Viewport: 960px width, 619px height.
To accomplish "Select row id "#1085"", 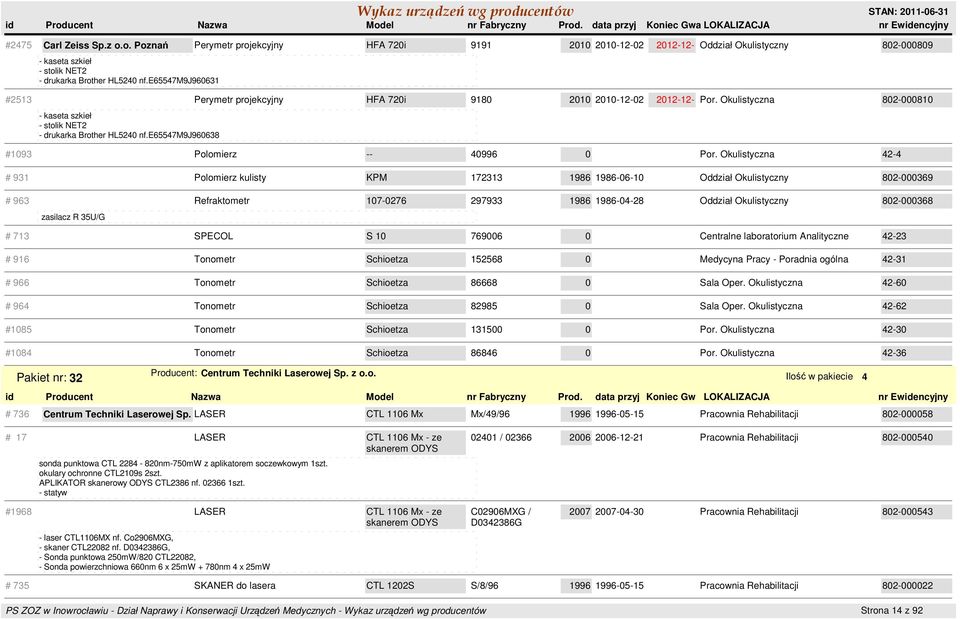I will [18, 329].
